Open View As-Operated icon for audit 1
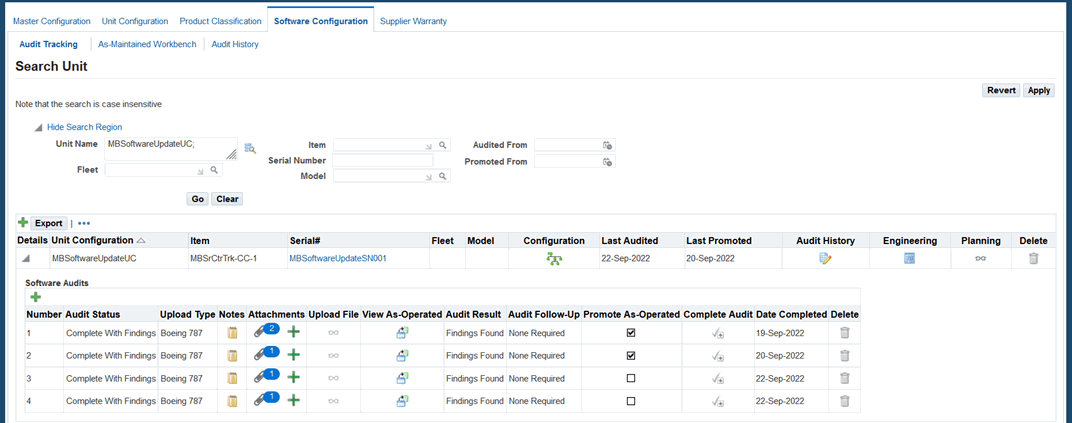 point(402,333)
